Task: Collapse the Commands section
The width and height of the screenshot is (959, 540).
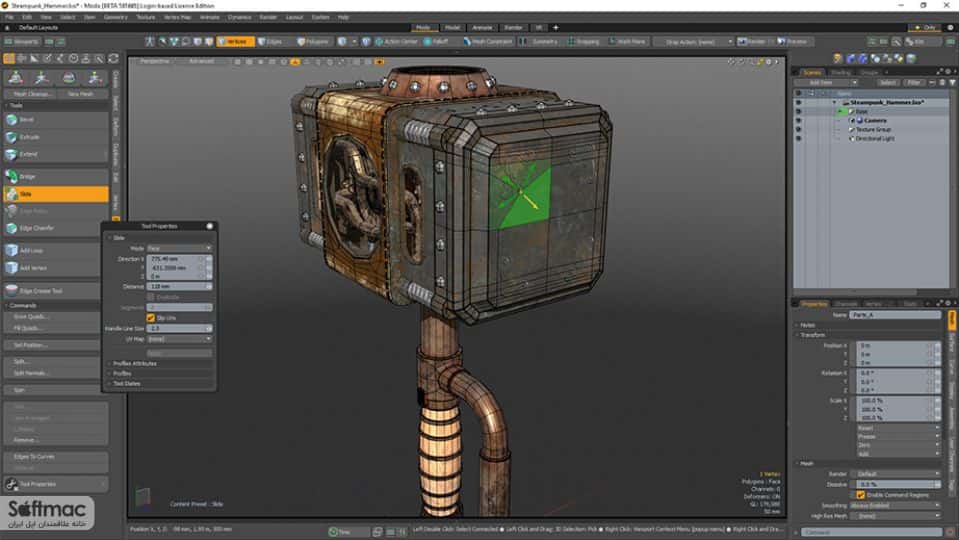Action: click(21, 305)
